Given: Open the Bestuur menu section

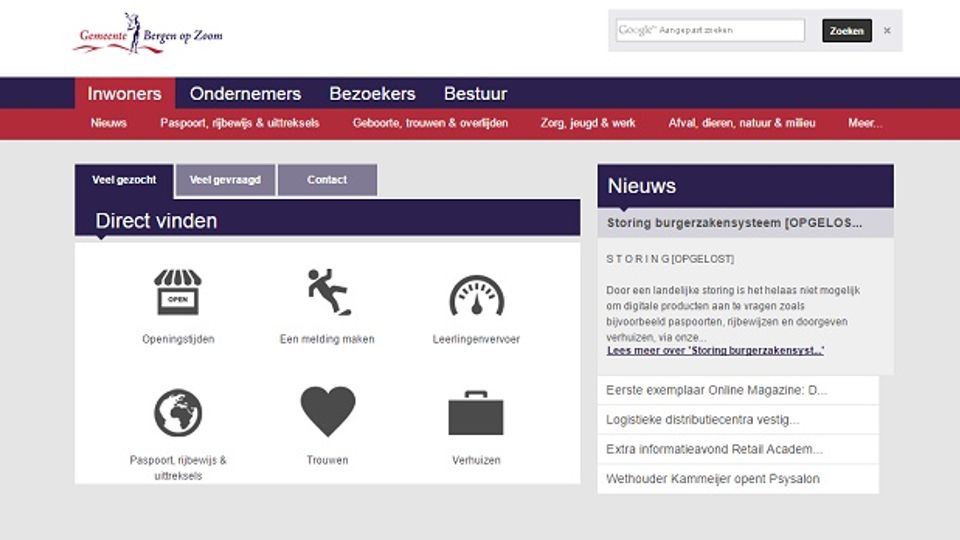Looking at the screenshot, I should point(475,94).
